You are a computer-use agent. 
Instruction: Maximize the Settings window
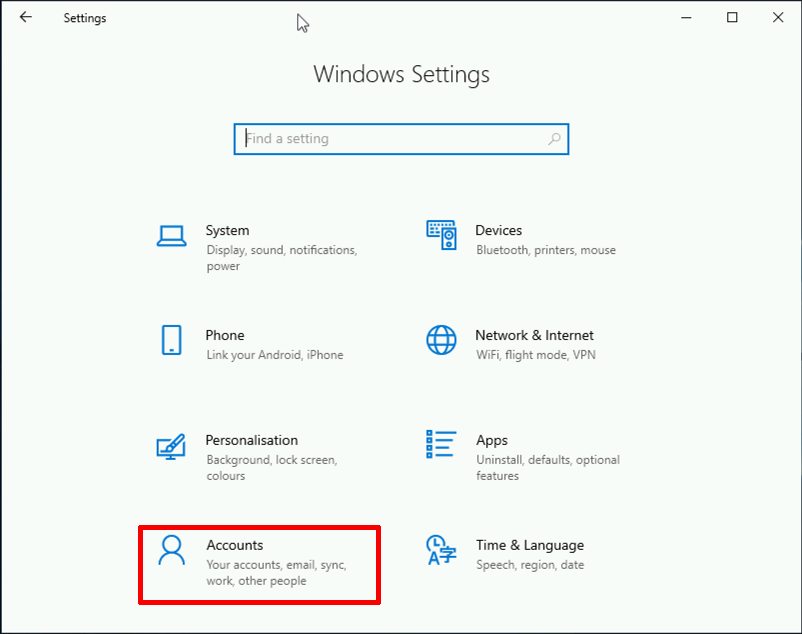(732, 17)
